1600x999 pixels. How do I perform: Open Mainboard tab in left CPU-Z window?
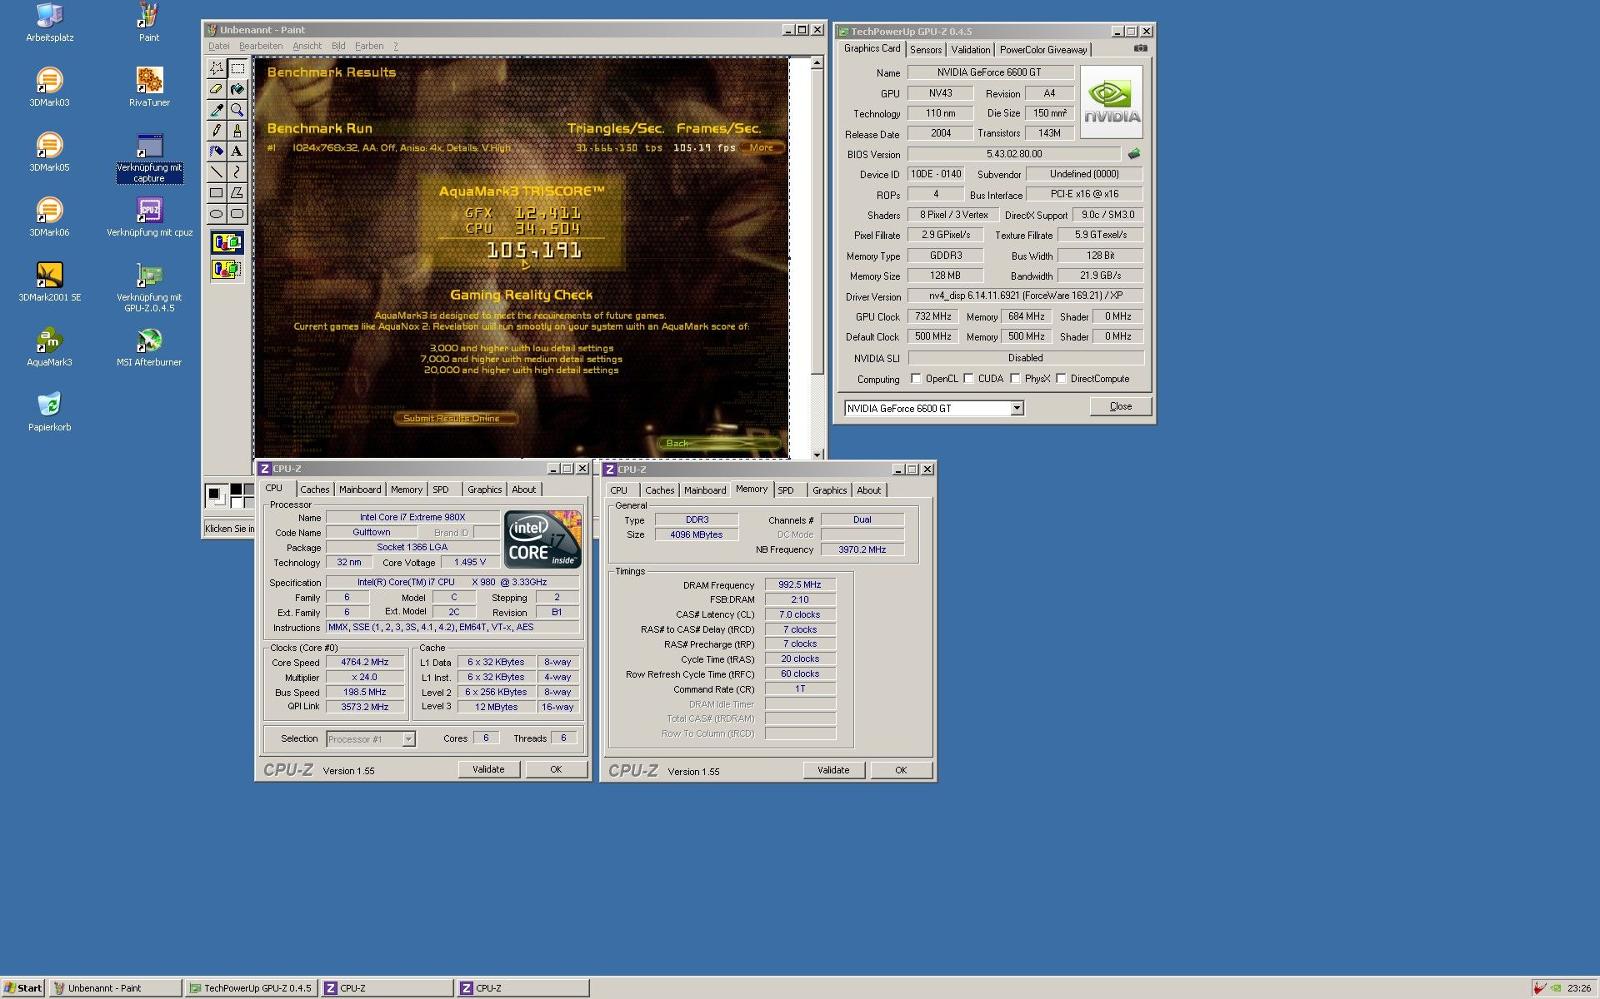tap(360, 490)
